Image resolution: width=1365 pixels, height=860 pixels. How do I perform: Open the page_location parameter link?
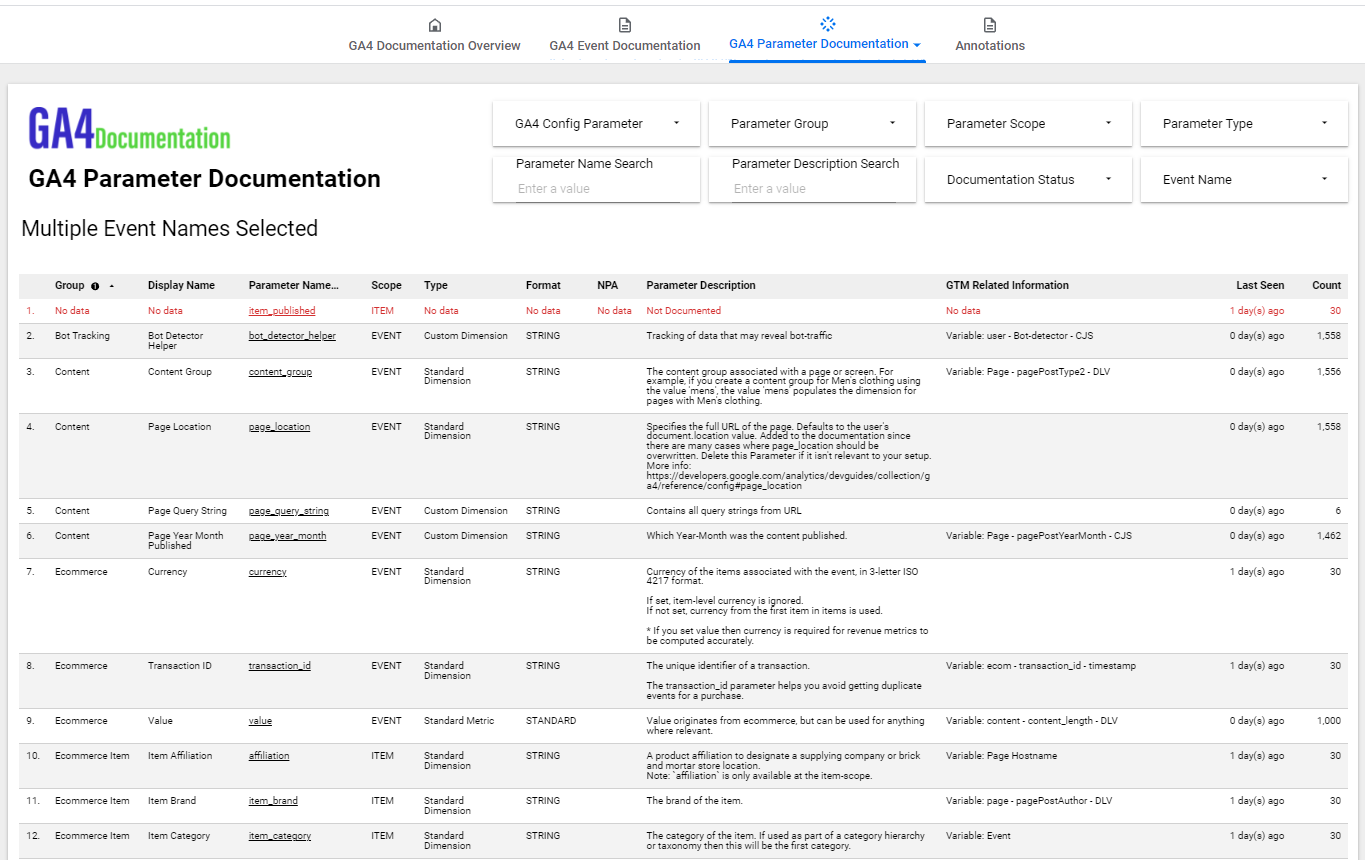click(279, 427)
